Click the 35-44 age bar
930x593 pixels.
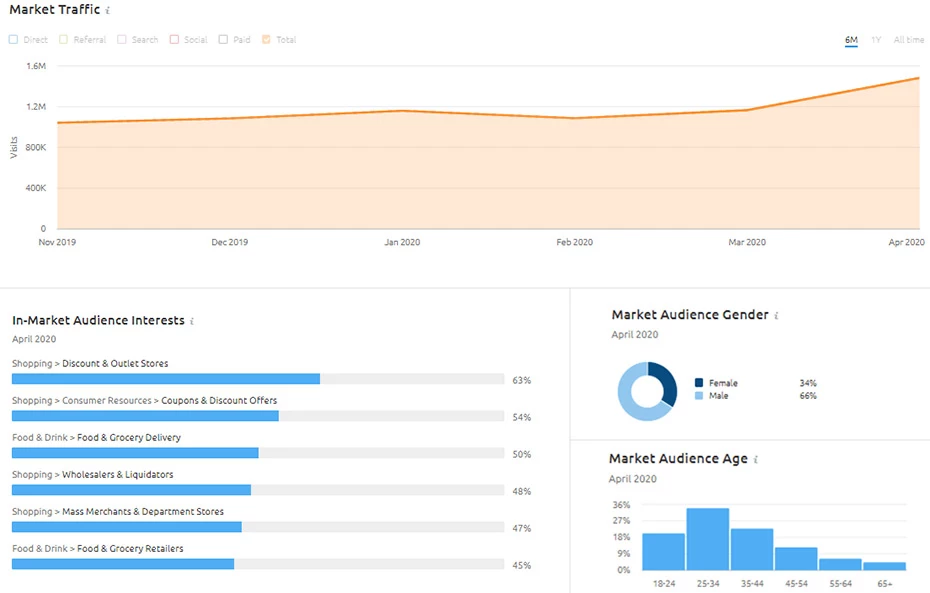pos(752,550)
